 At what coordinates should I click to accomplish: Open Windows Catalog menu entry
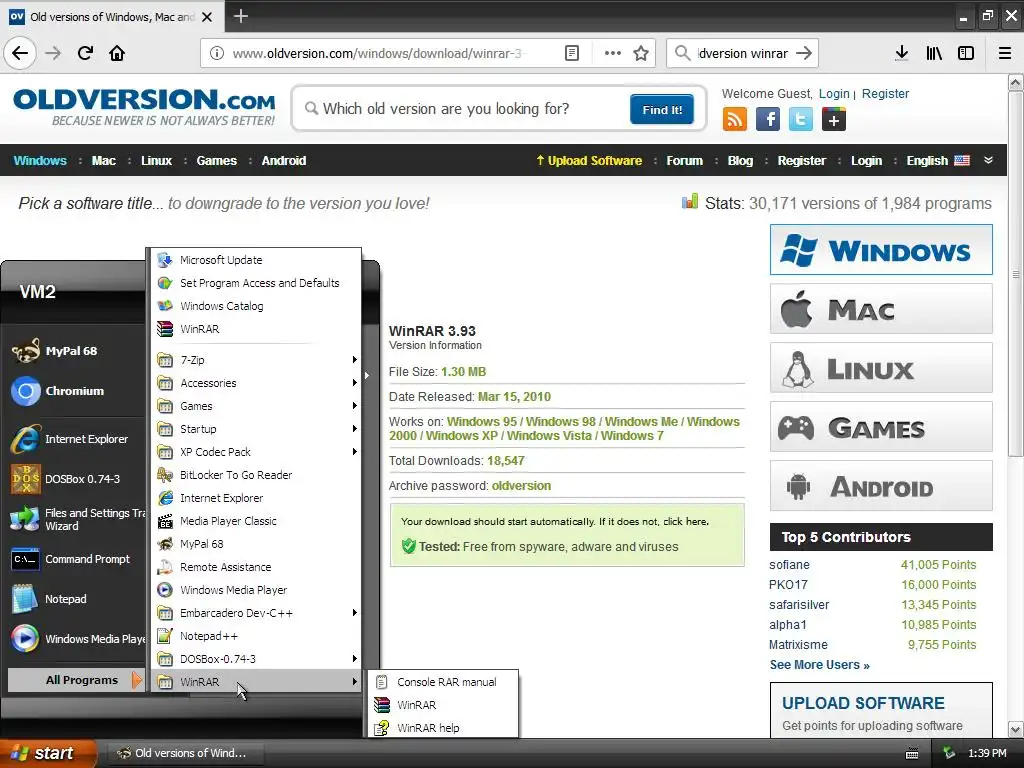click(x=257, y=306)
